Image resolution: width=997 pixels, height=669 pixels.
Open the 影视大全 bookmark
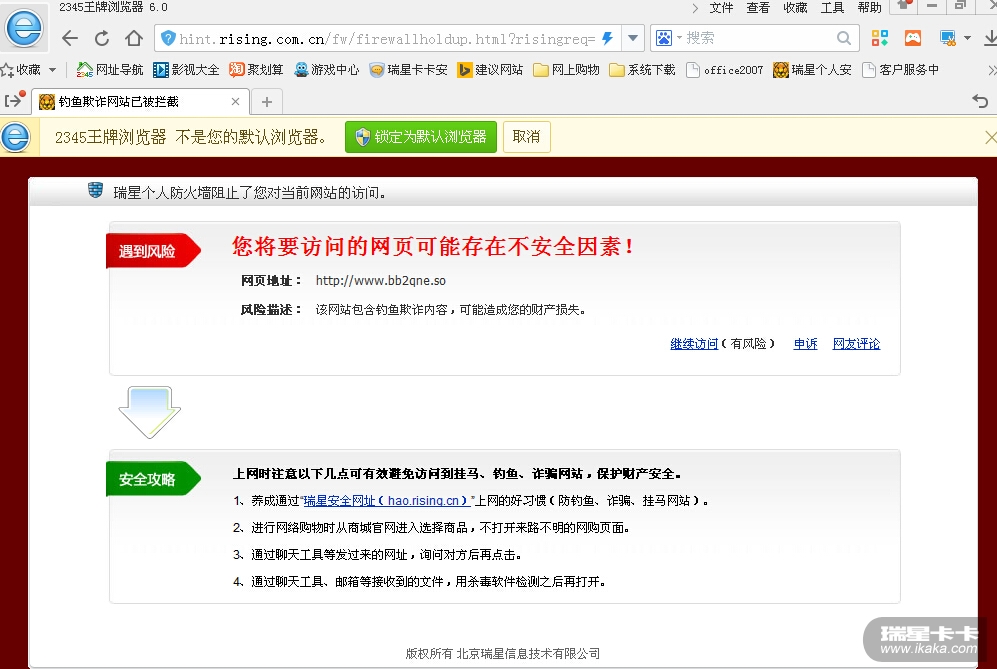(x=186, y=70)
